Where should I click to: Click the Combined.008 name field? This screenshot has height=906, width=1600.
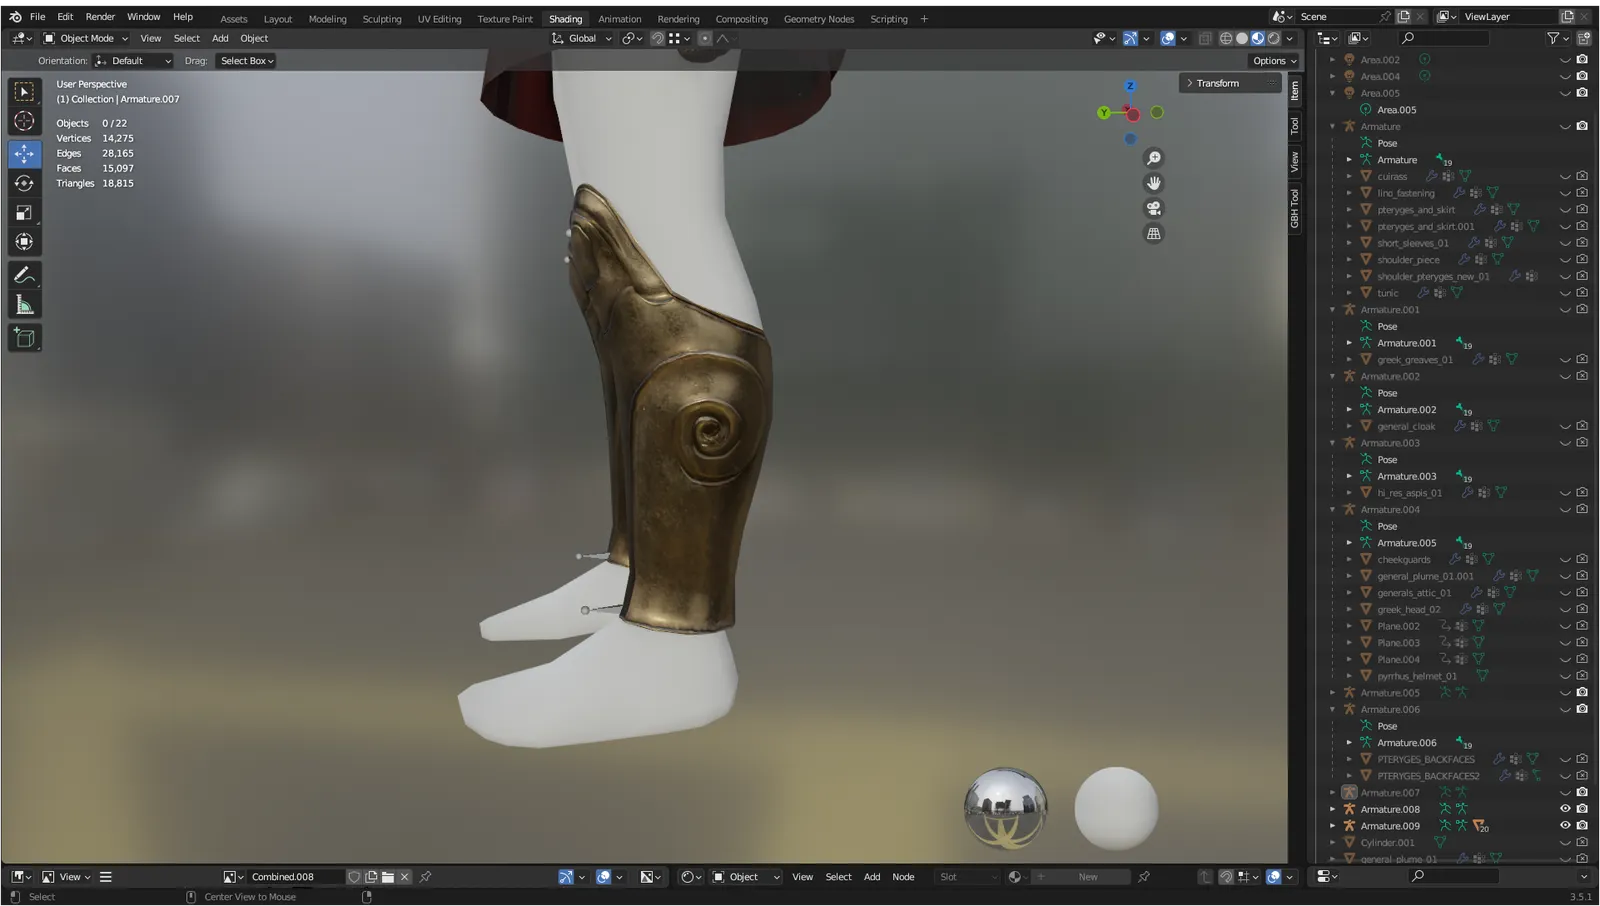(296, 877)
